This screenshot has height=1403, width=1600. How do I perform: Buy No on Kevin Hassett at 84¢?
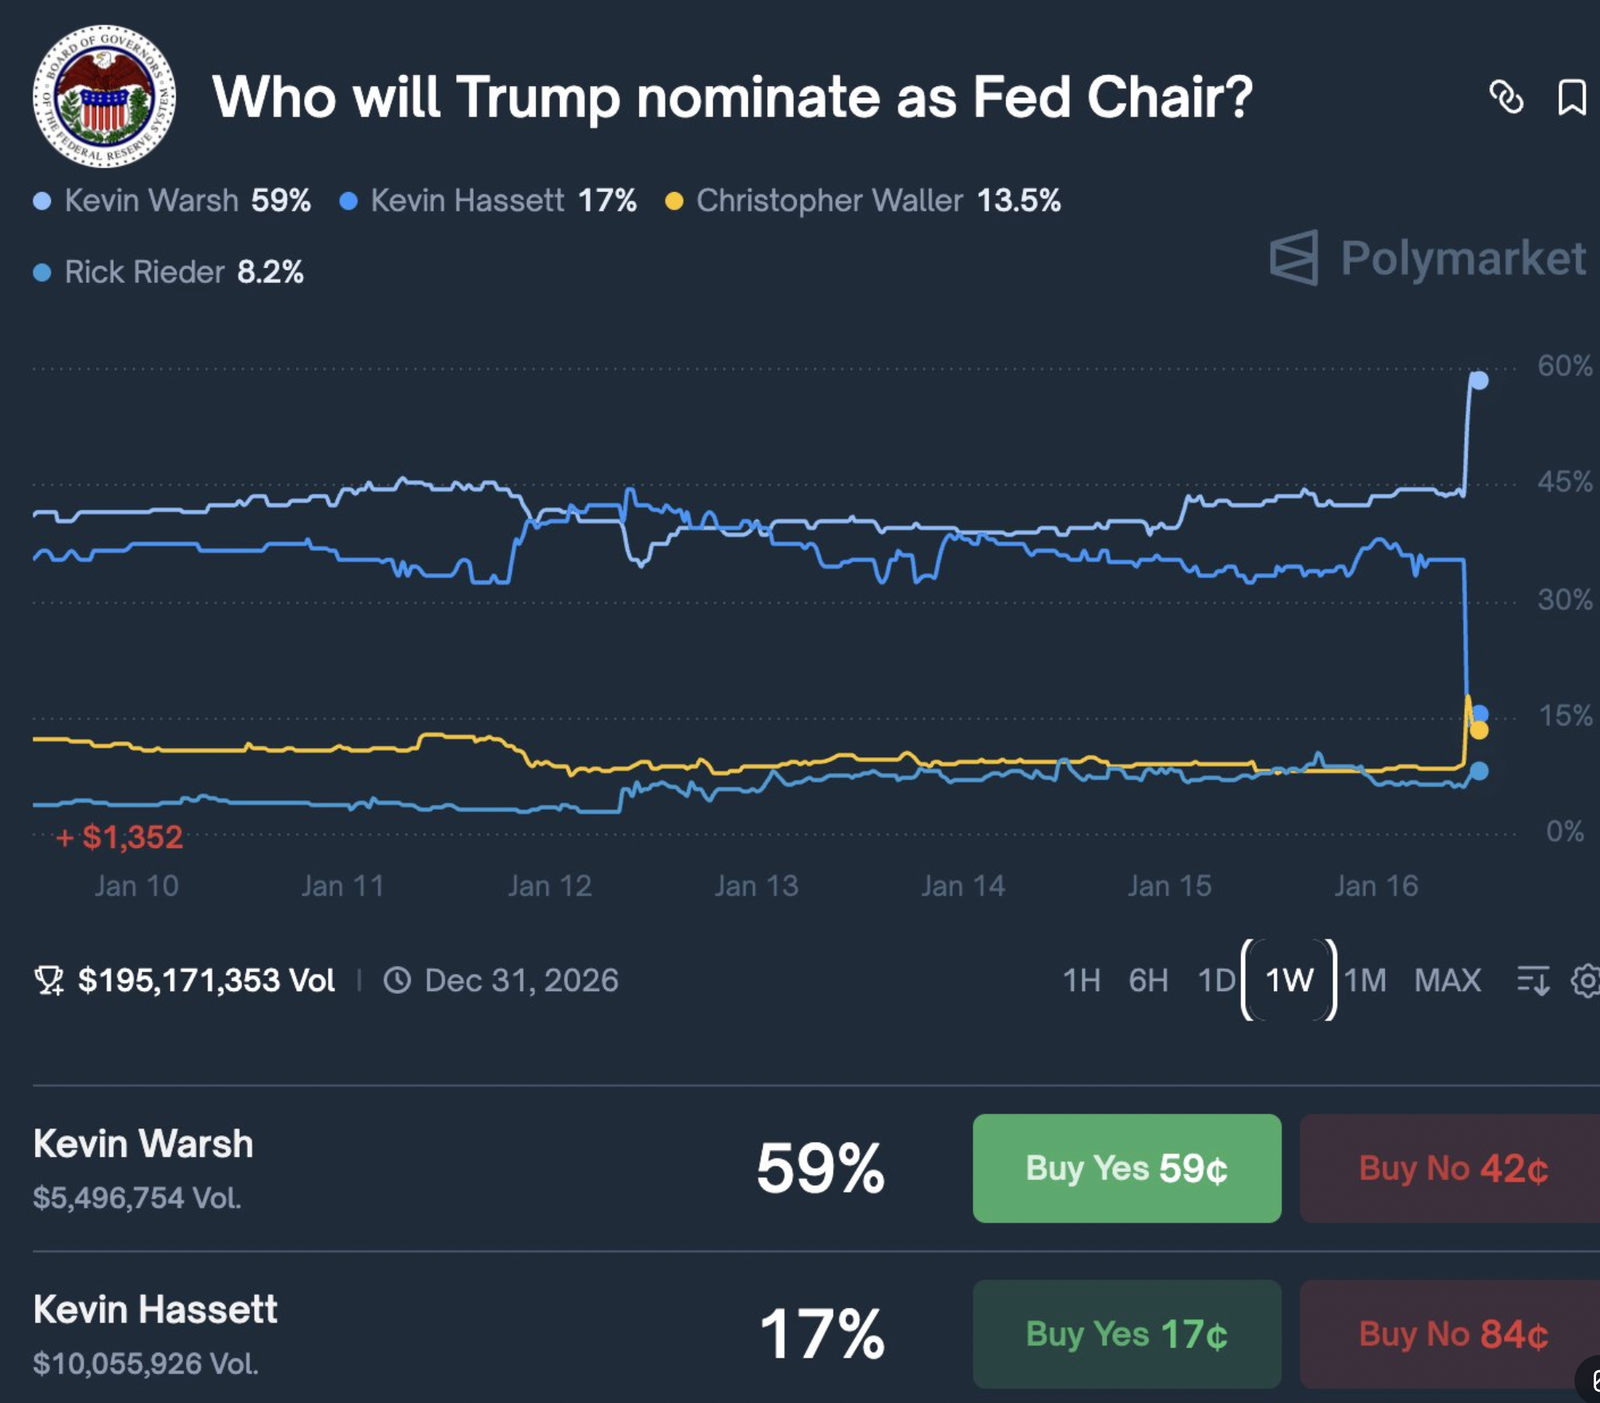coord(1452,1334)
